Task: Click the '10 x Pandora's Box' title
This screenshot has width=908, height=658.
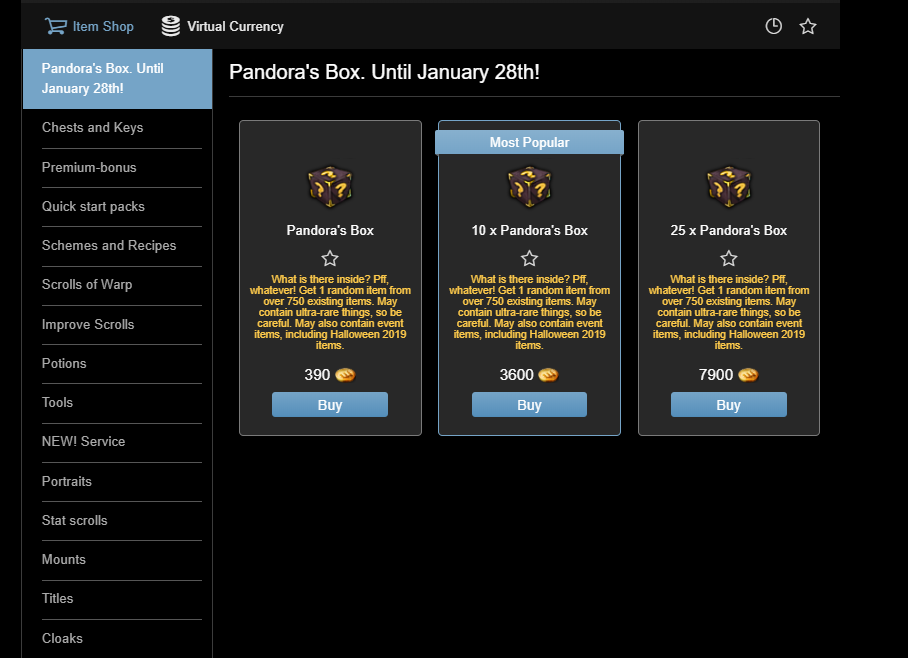Action: [529, 231]
